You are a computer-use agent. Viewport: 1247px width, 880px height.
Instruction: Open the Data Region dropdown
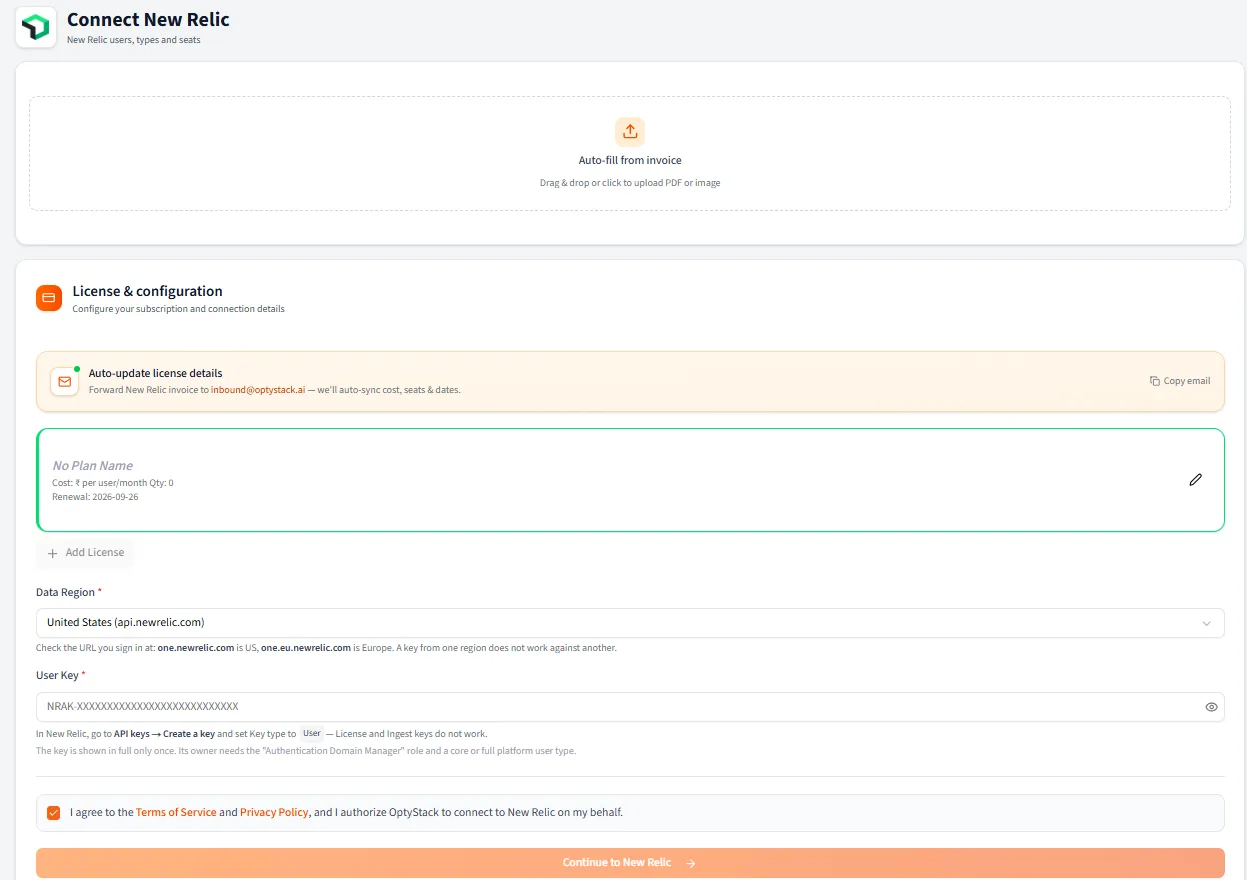(630, 623)
